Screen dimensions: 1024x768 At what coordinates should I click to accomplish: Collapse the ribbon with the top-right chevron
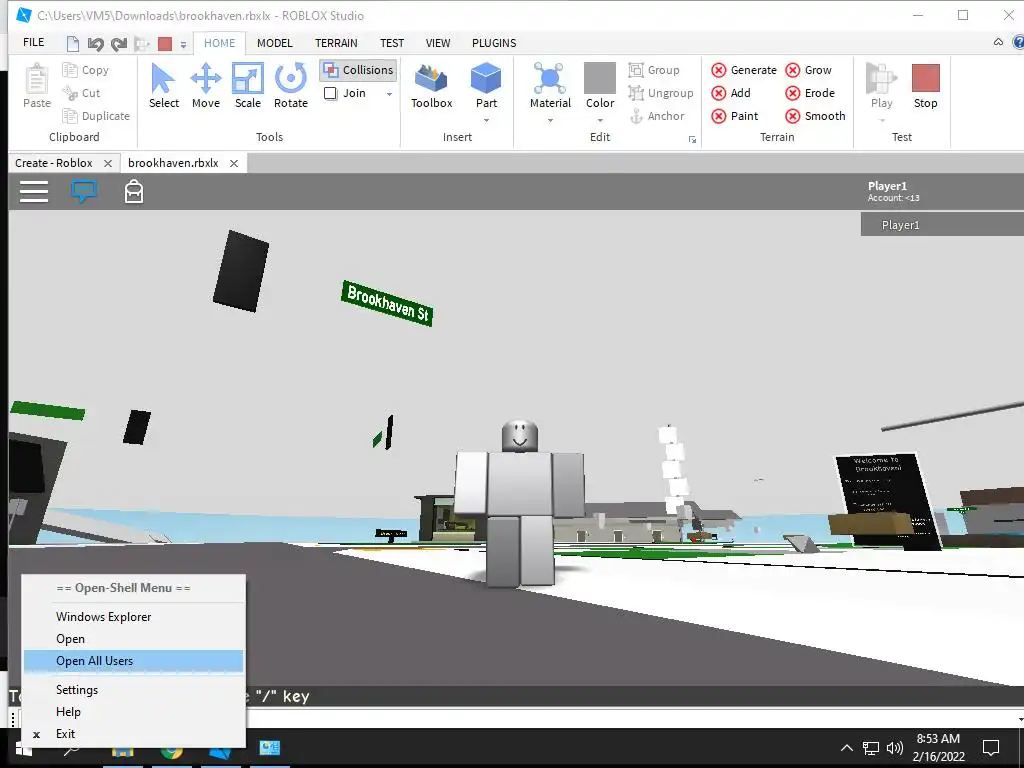[998, 42]
